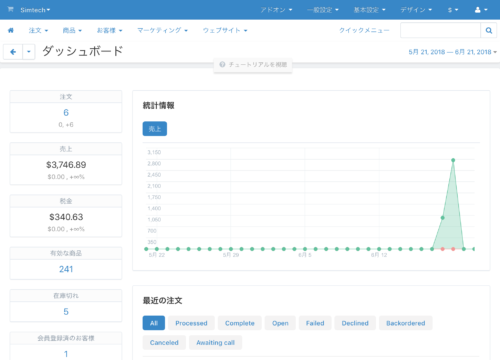Filter recent orders by Awaiting call
Viewport: 500px width, 360px height.
215,342
